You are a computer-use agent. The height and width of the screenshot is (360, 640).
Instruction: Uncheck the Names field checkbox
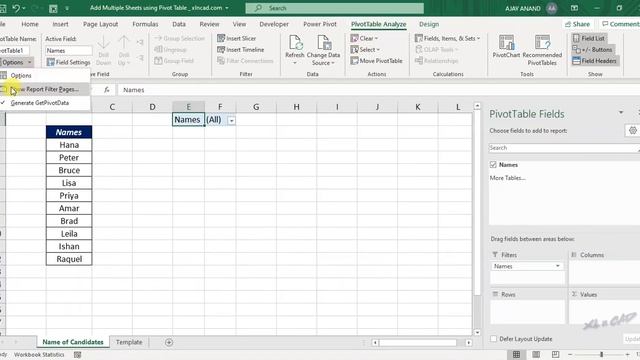tap(493, 164)
